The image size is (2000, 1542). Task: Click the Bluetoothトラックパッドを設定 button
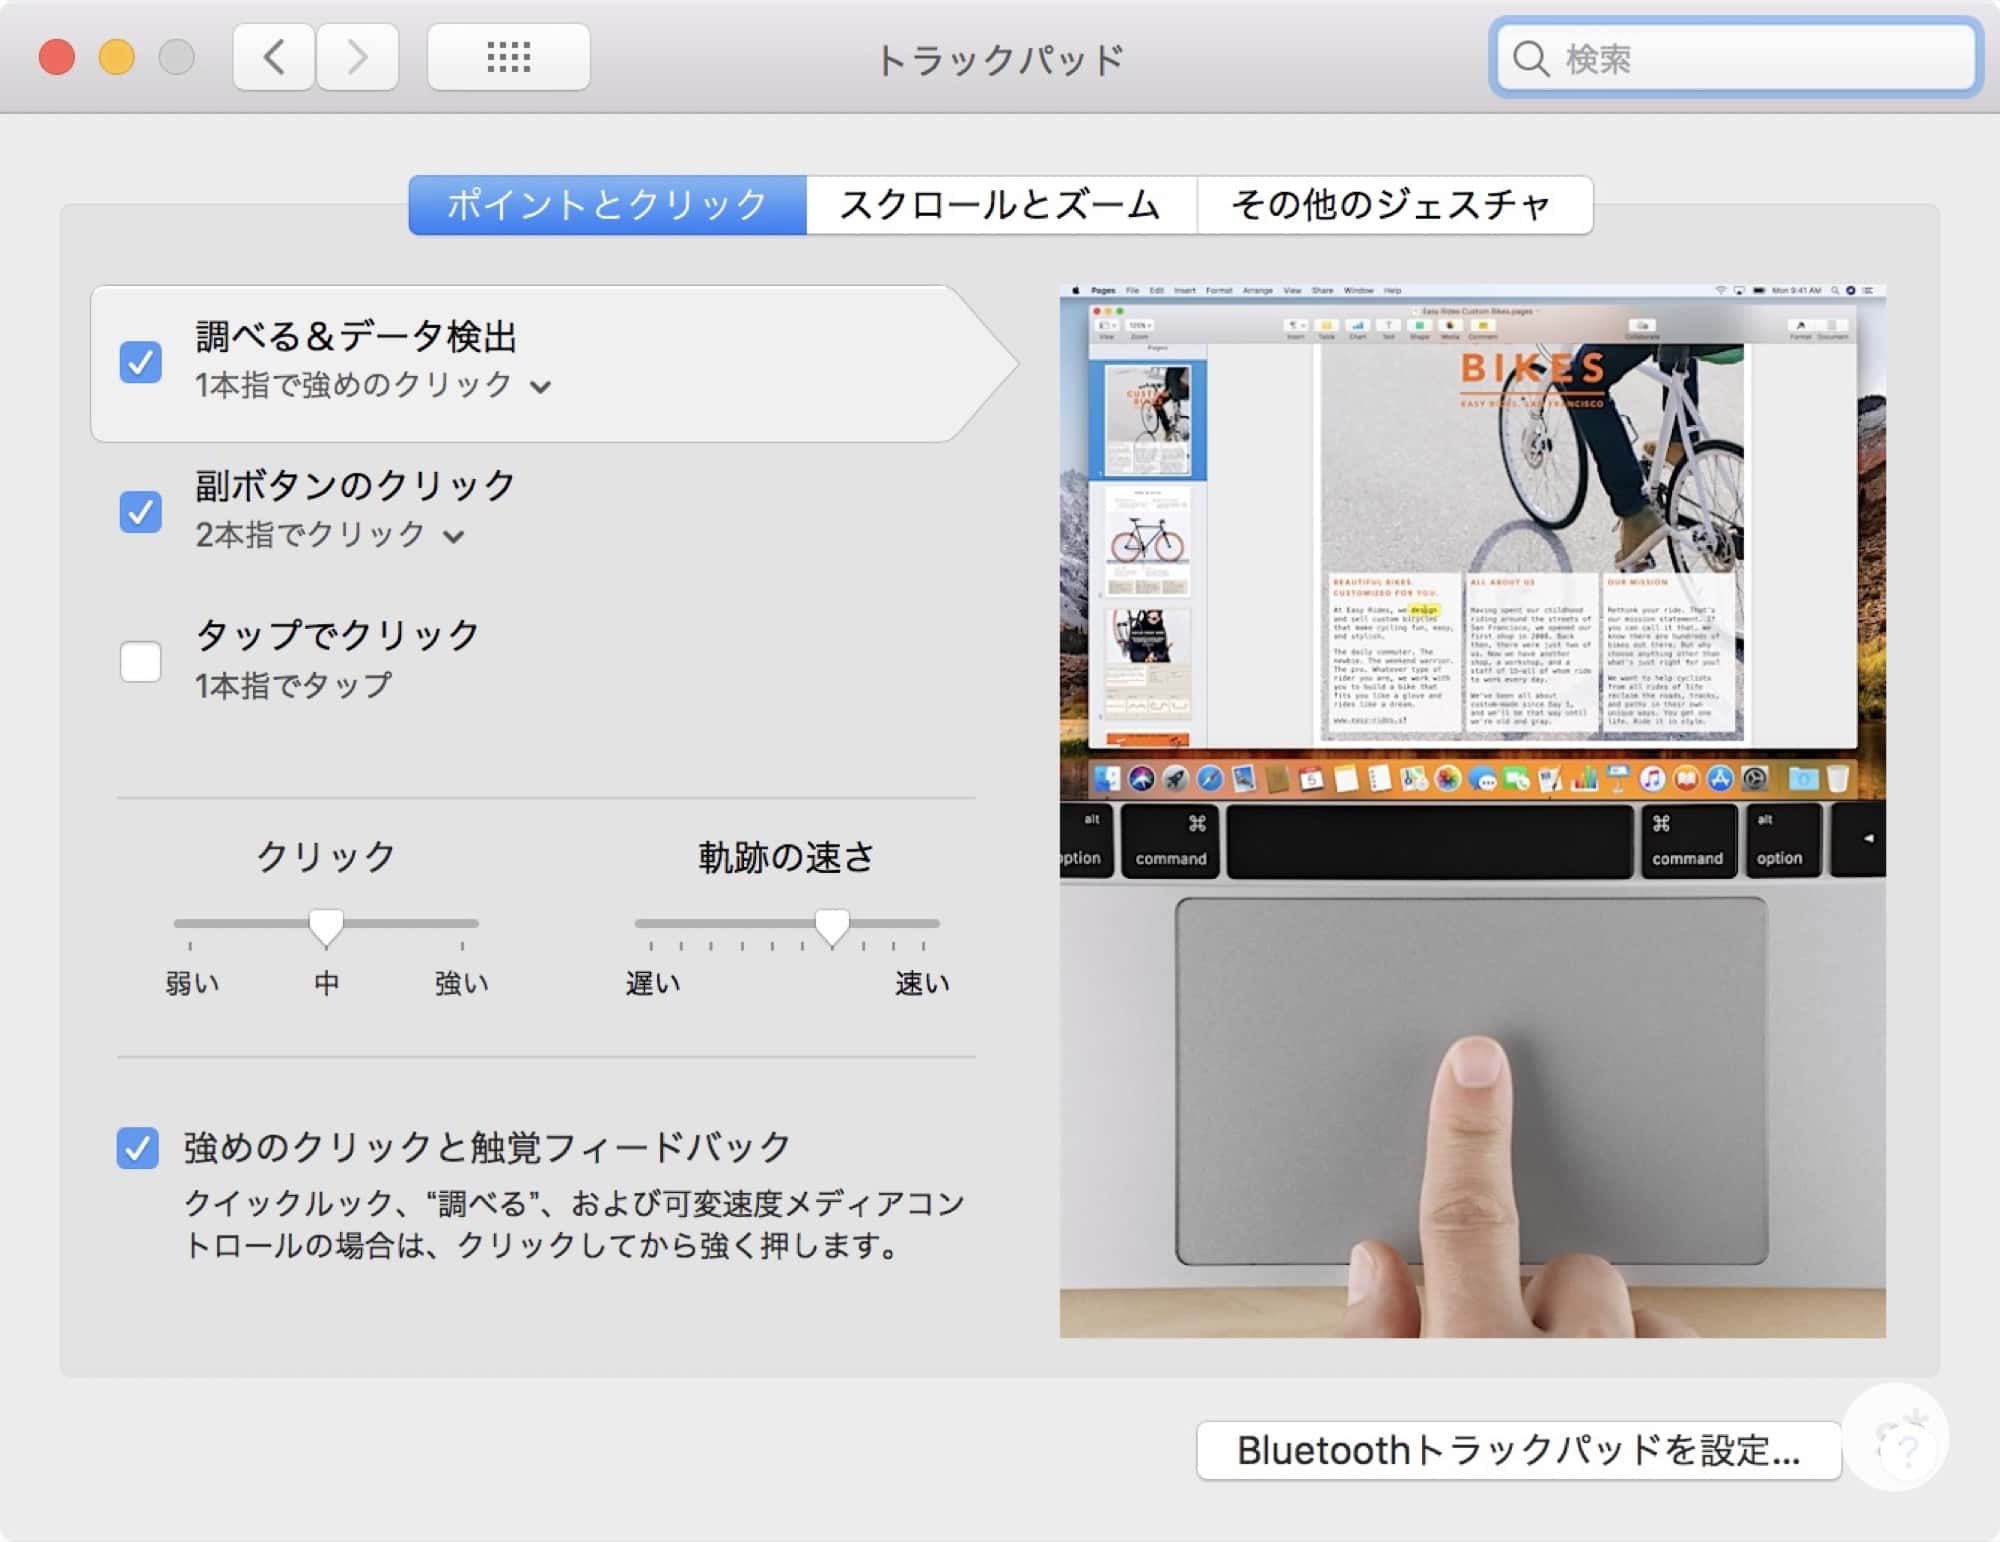coord(1518,1450)
